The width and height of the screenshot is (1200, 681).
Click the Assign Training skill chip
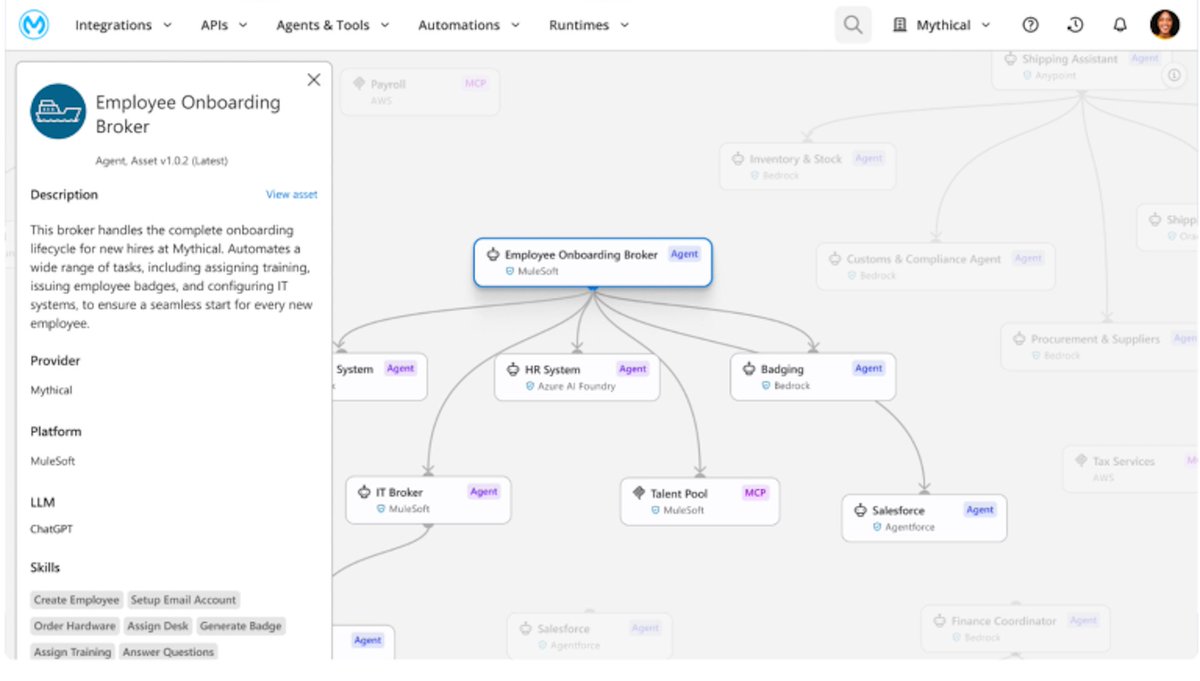pyautogui.click(x=73, y=652)
